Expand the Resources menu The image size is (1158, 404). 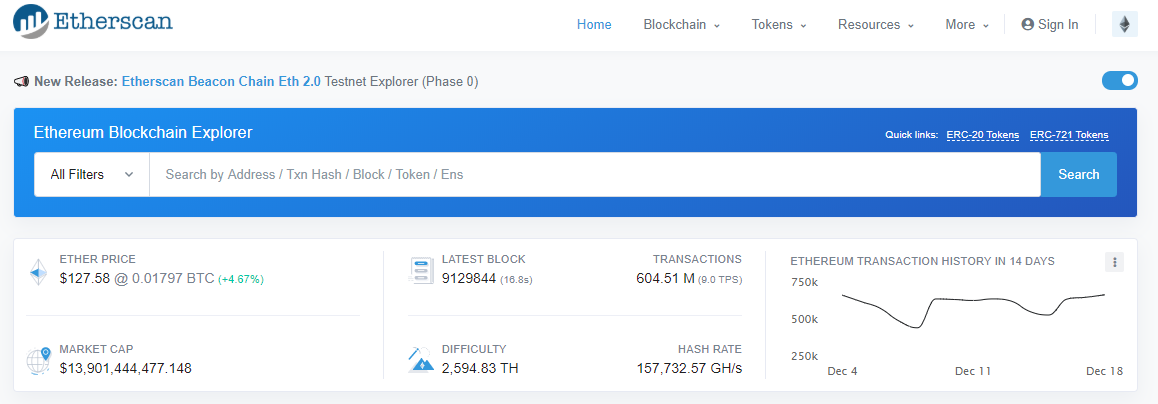click(876, 24)
